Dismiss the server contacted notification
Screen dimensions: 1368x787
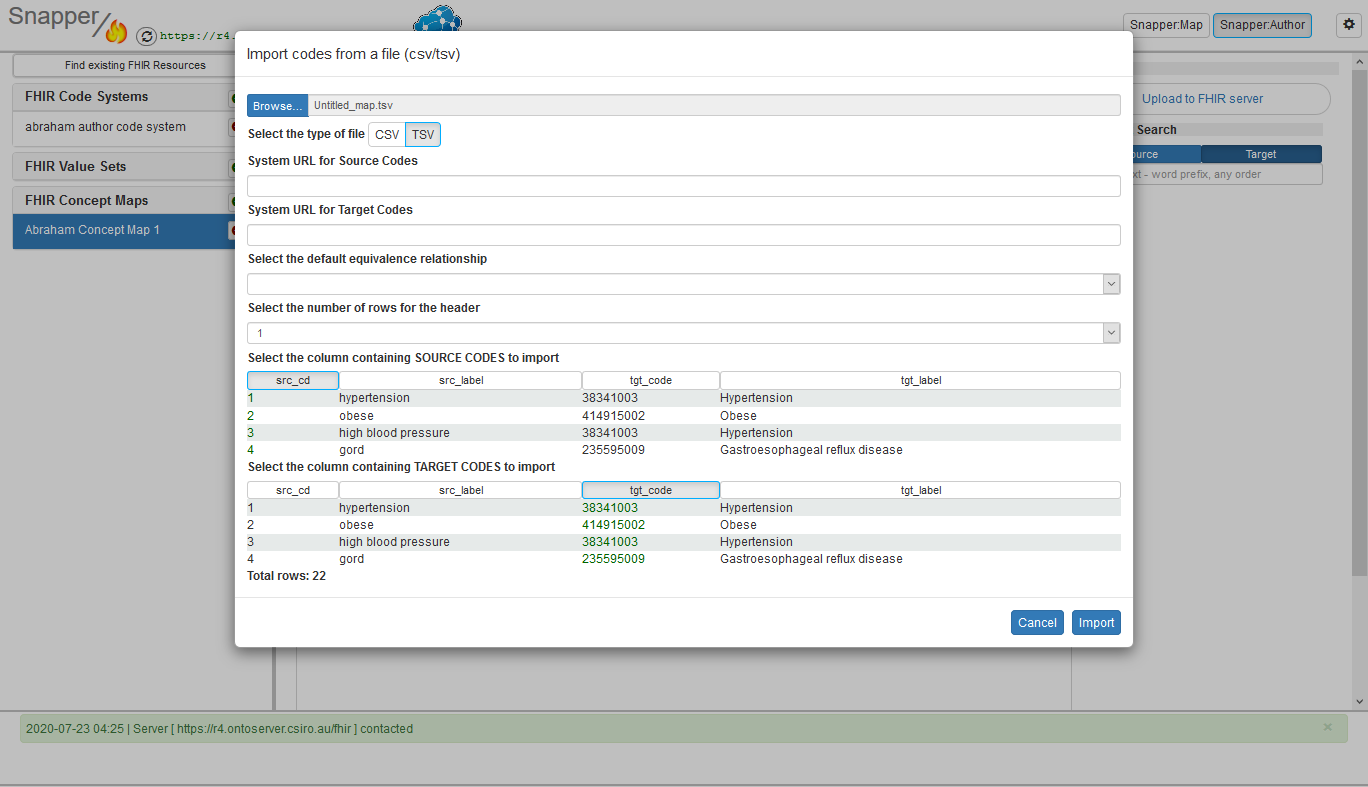[1328, 727]
